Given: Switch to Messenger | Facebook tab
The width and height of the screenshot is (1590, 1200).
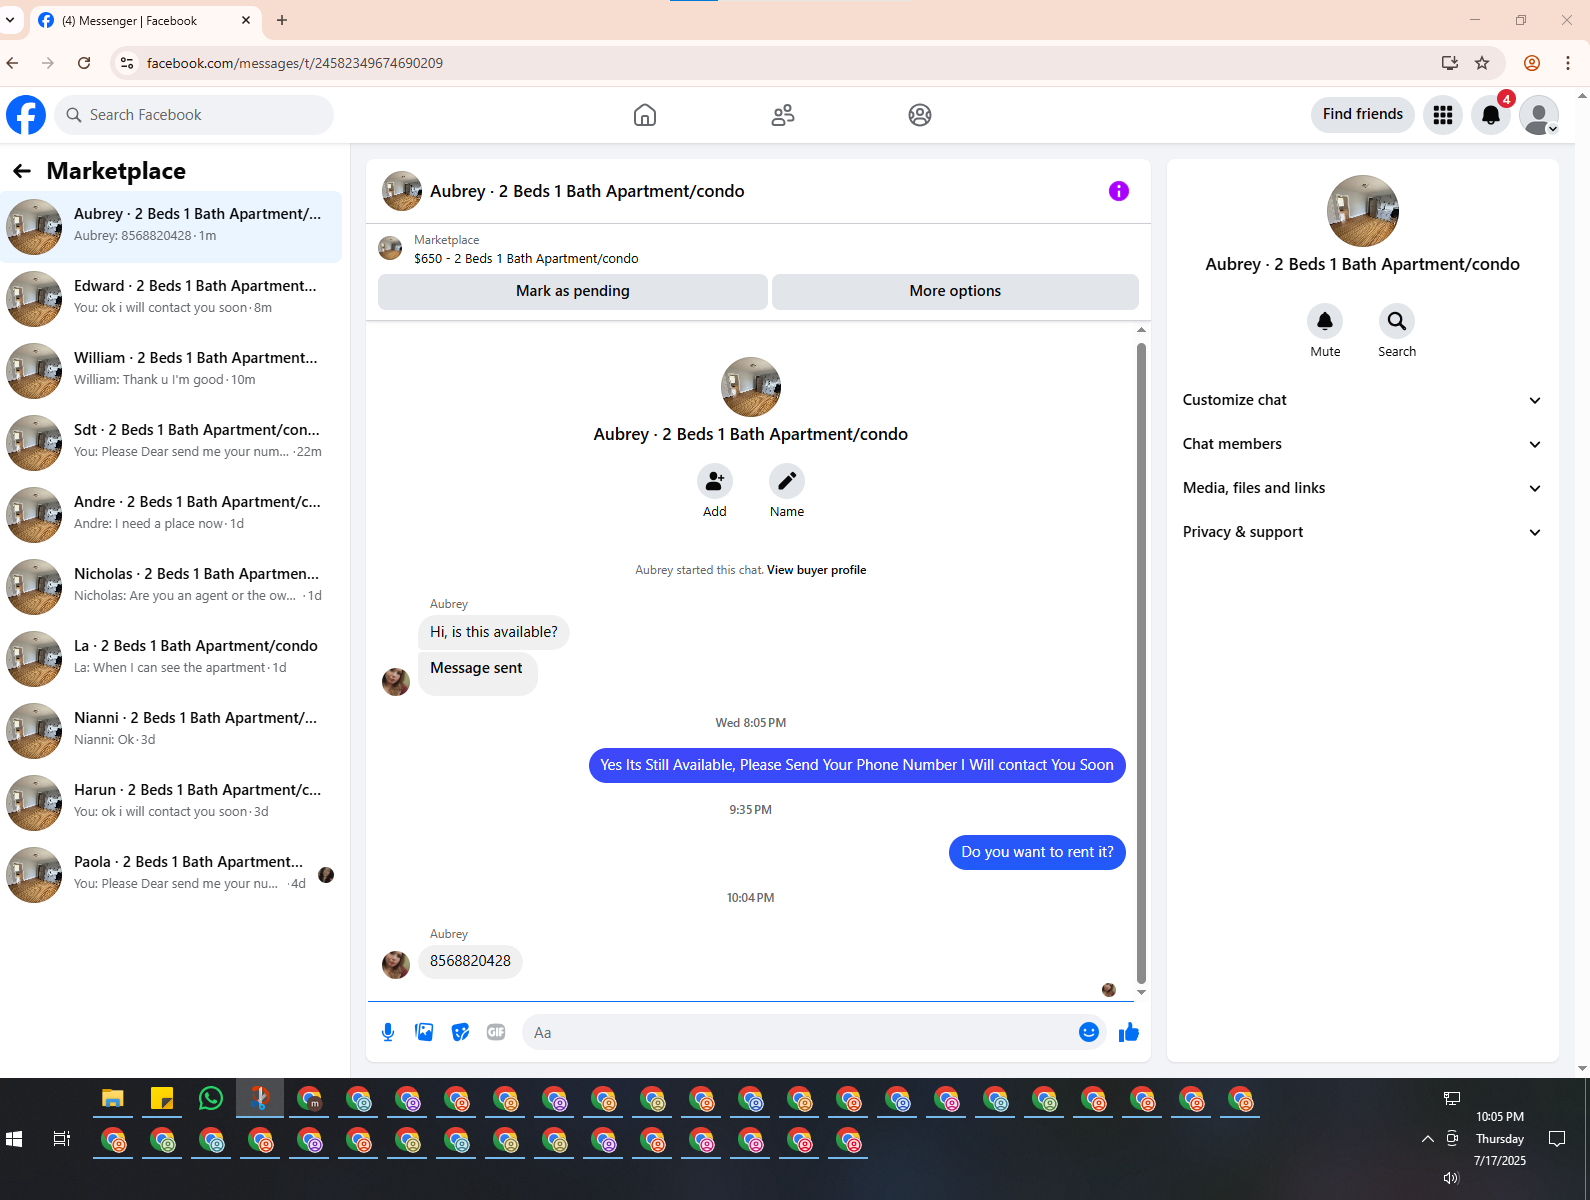Looking at the screenshot, I should (144, 21).
